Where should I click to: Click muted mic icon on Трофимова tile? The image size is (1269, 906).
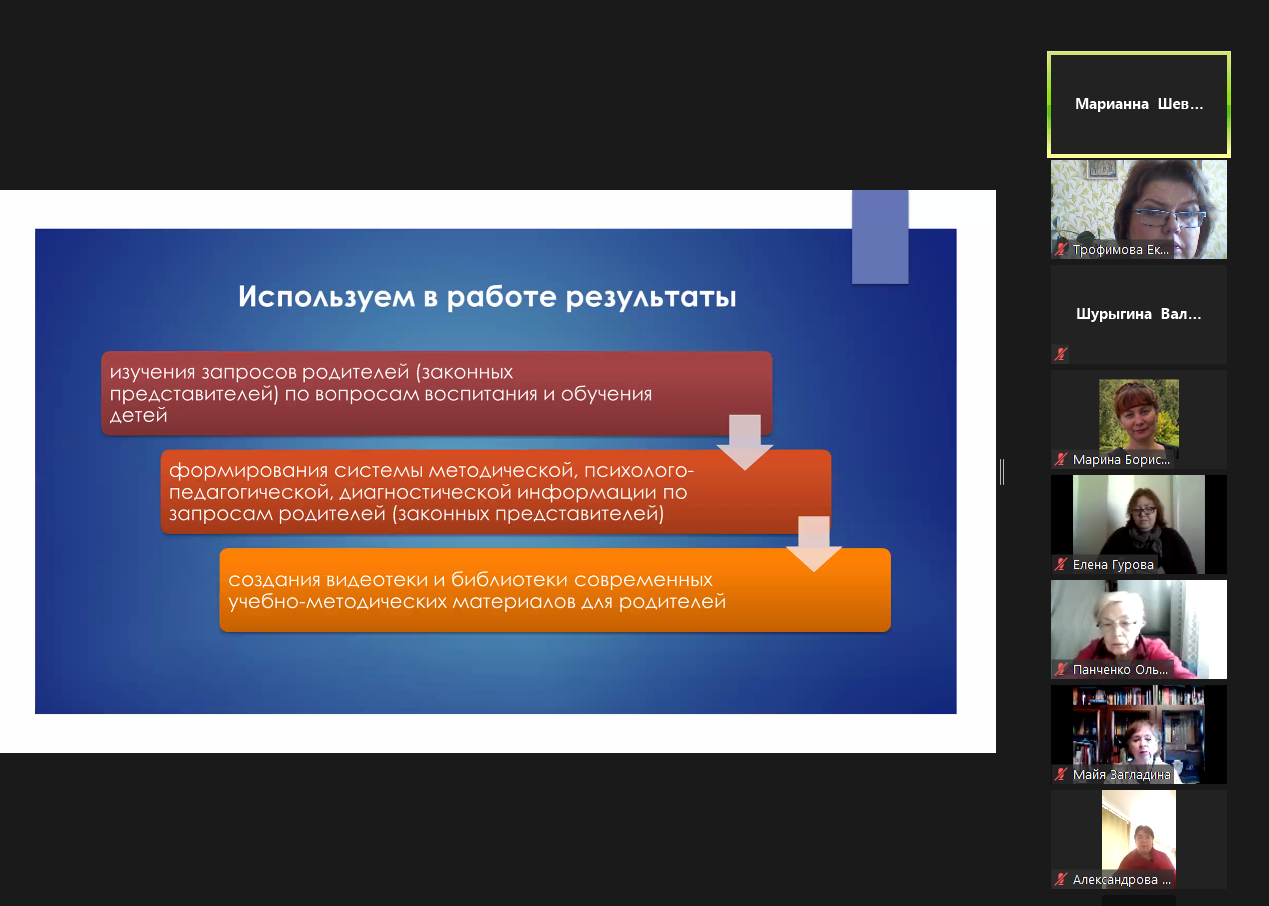pyautogui.click(x=1061, y=250)
